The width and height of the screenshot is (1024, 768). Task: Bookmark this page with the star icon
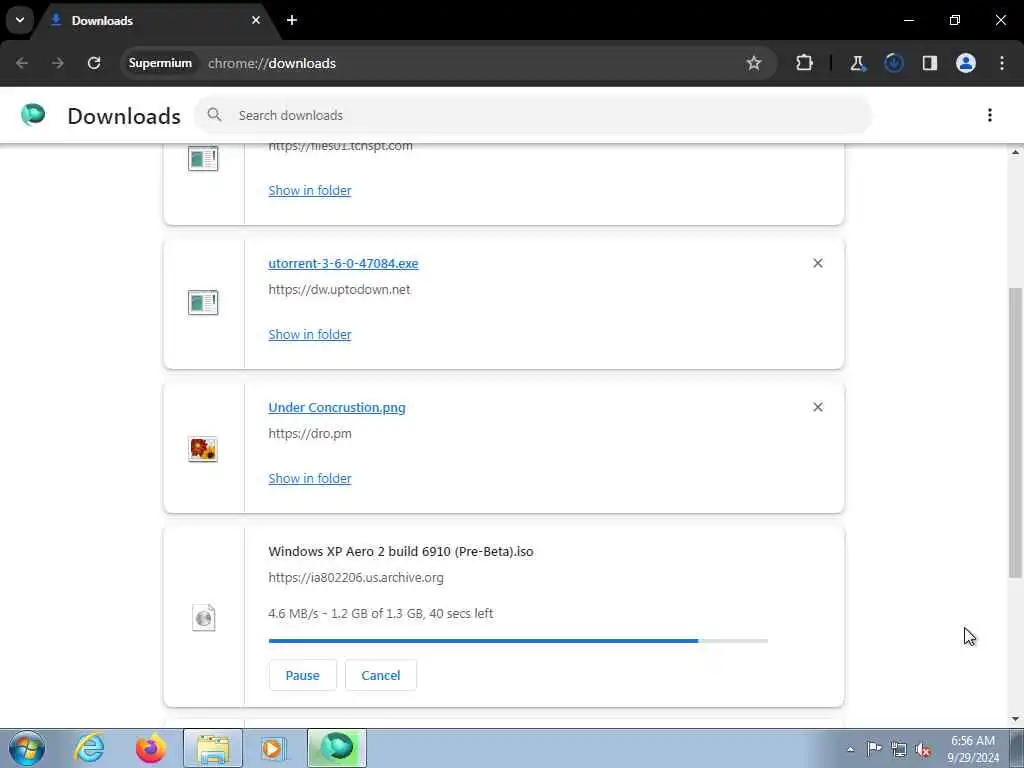pos(754,63)
